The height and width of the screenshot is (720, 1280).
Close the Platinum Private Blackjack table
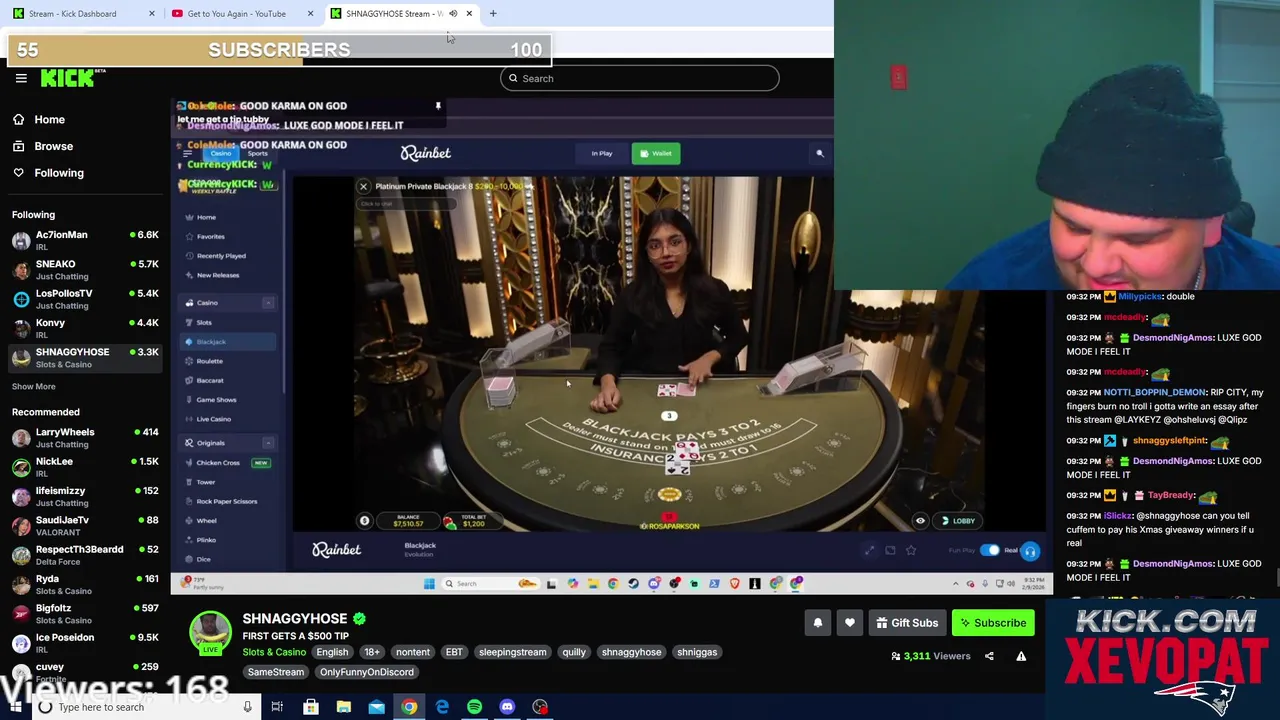coord(363,186)
